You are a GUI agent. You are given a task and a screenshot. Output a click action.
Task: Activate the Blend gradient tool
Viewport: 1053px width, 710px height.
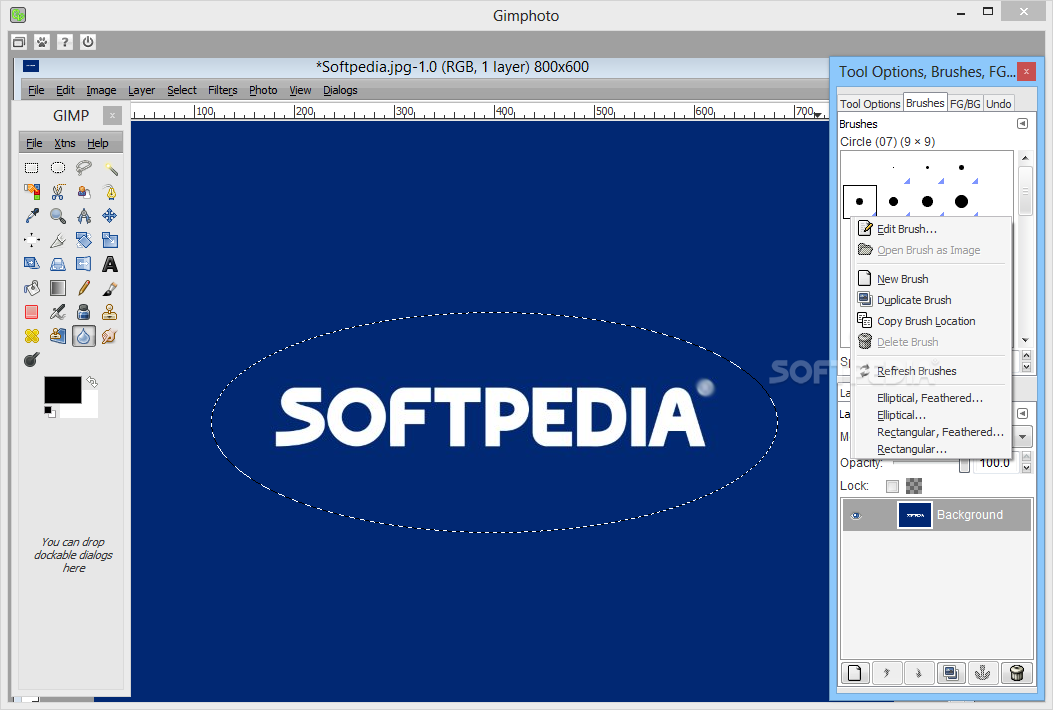click(58, 288)
